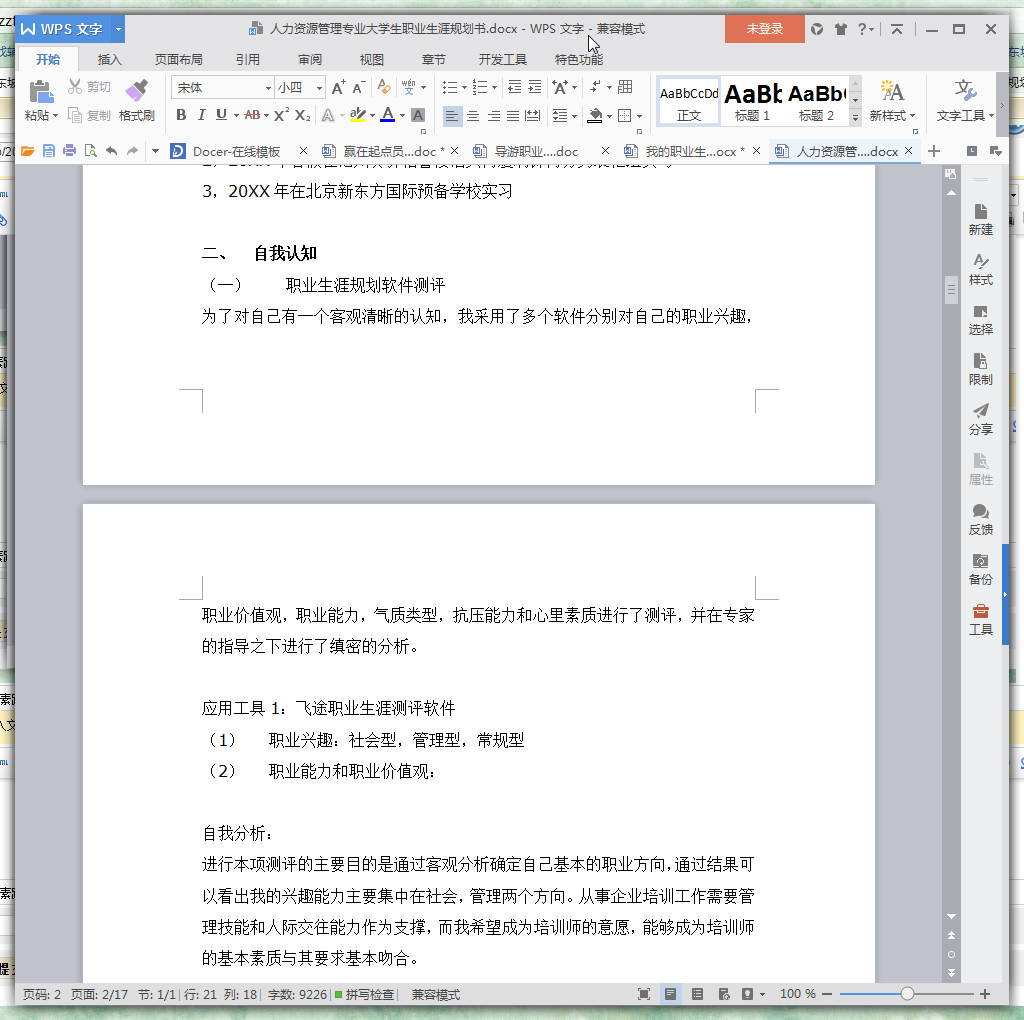This screenshot has height=1020, width=1024.
Task: Click 拼写检查 in status bar
Action: 364,994
